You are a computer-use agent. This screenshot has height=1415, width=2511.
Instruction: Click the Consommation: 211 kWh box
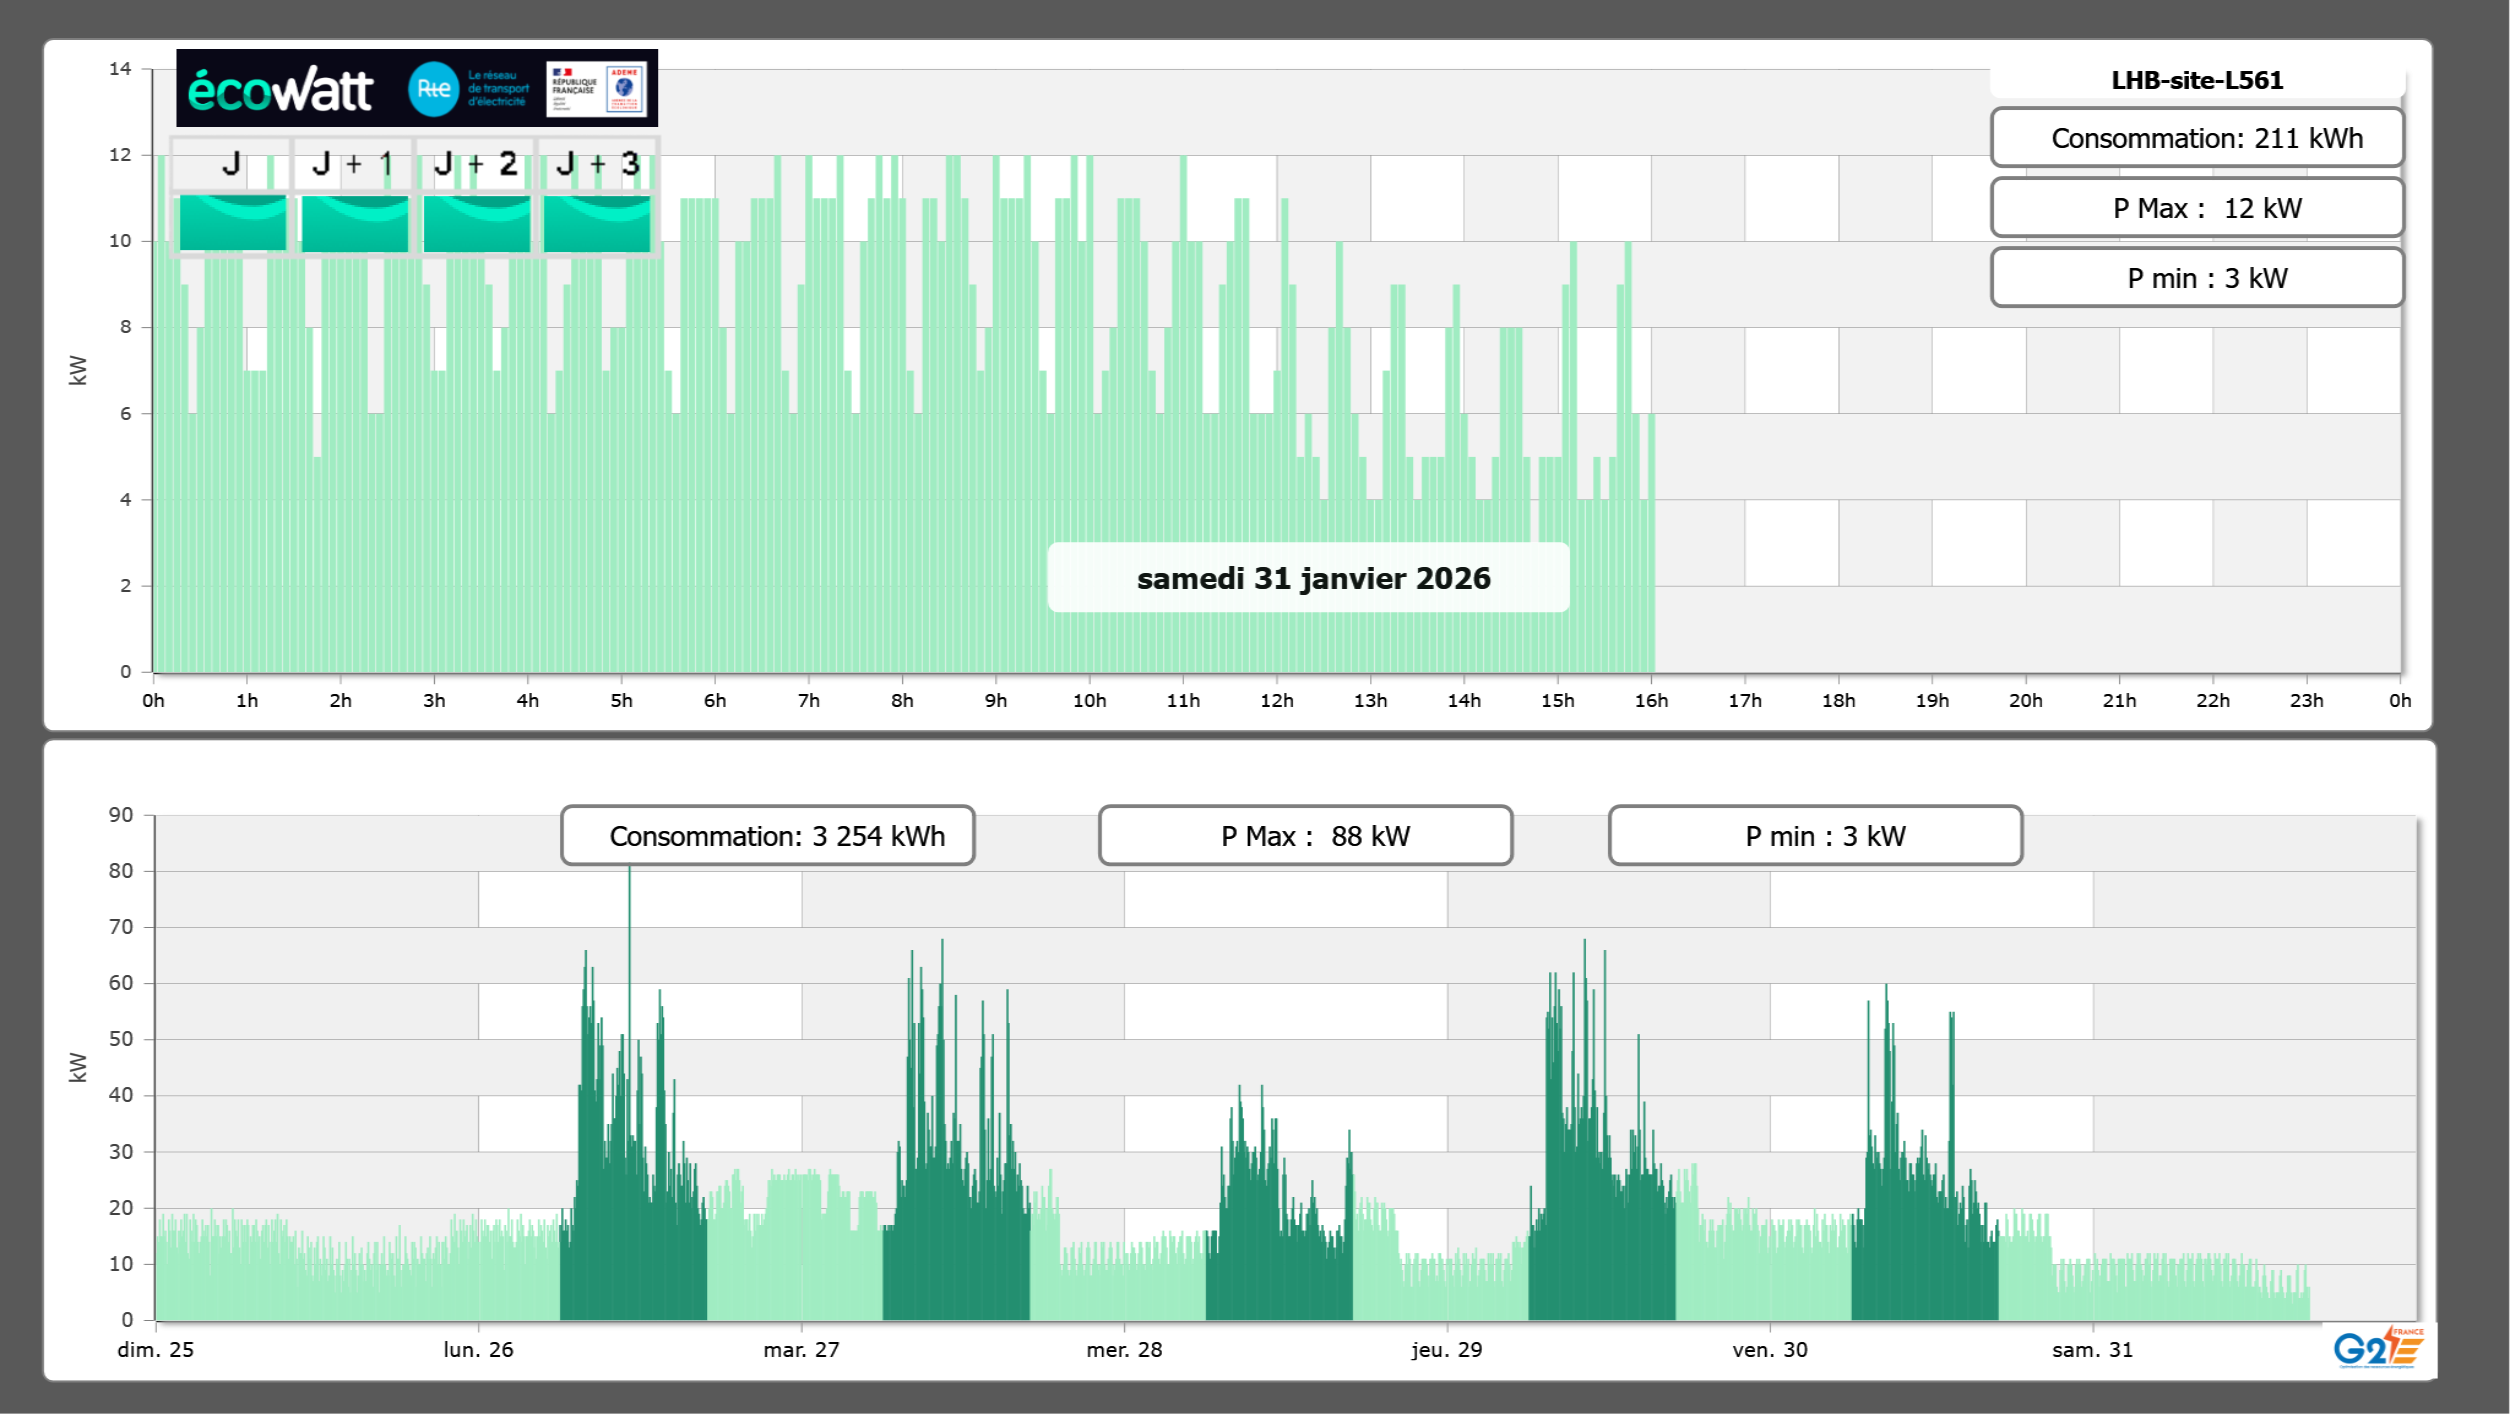click(x=2196, y=138)
